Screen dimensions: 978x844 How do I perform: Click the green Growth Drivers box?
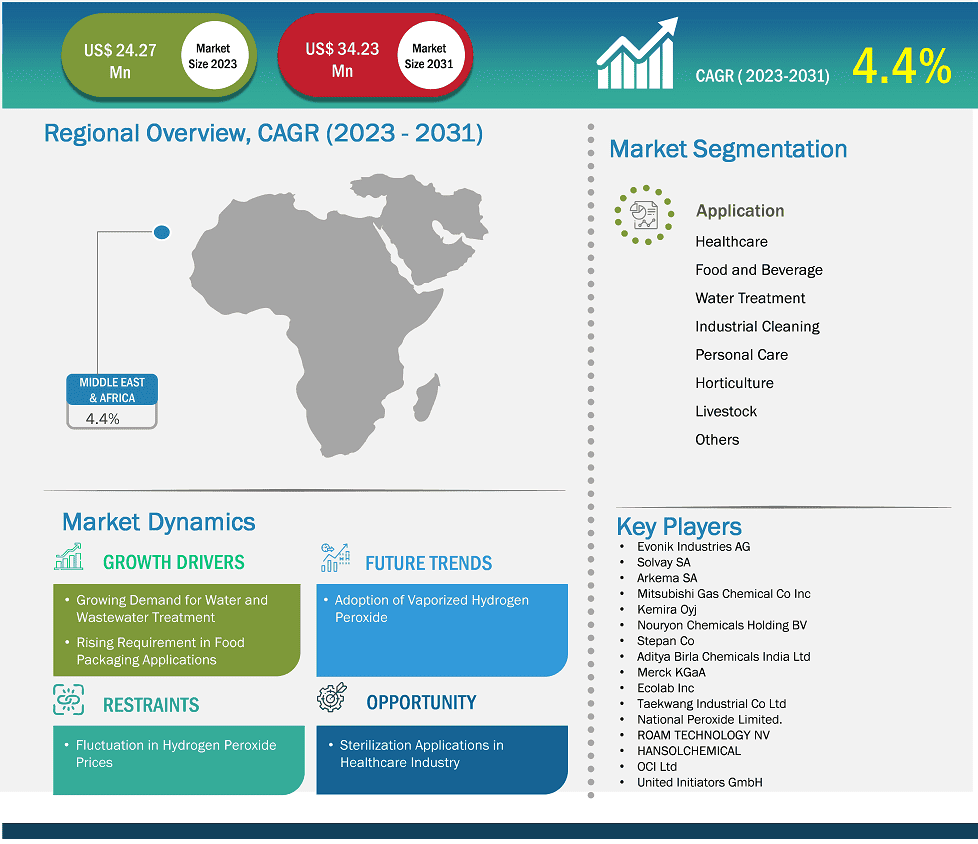click(176, 630)
